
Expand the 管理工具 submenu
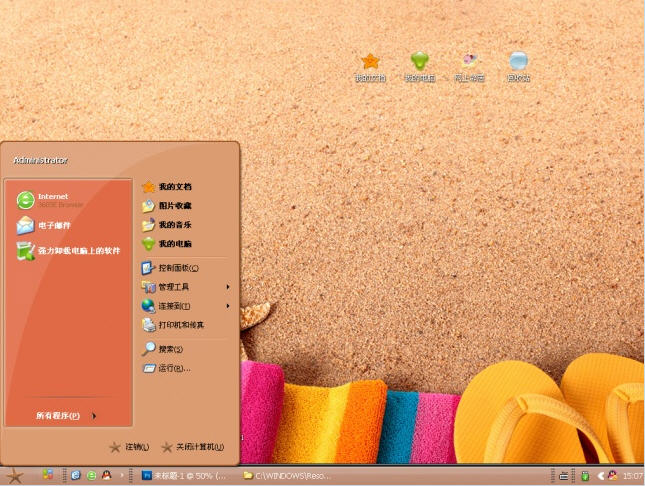pyautogui.click(x=185, y=287)
